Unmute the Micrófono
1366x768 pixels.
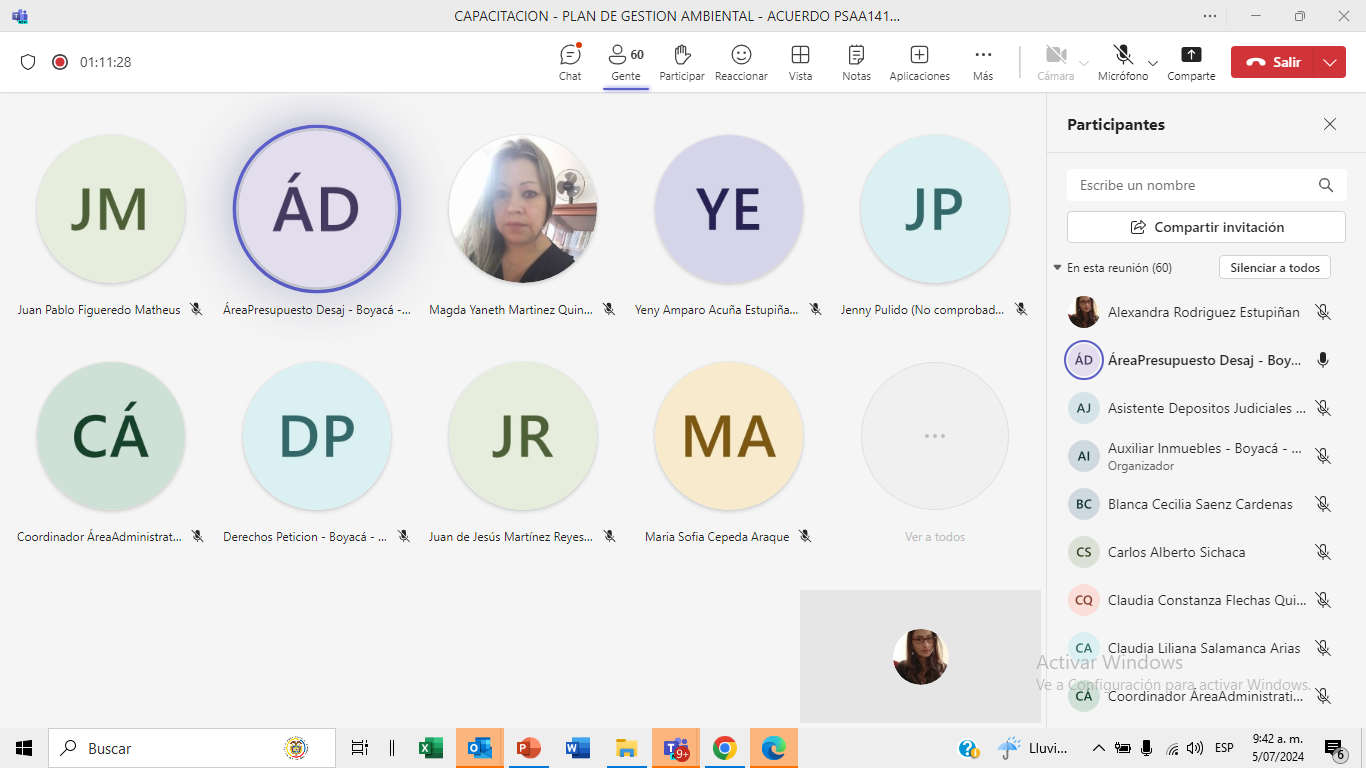point(1123,62)
